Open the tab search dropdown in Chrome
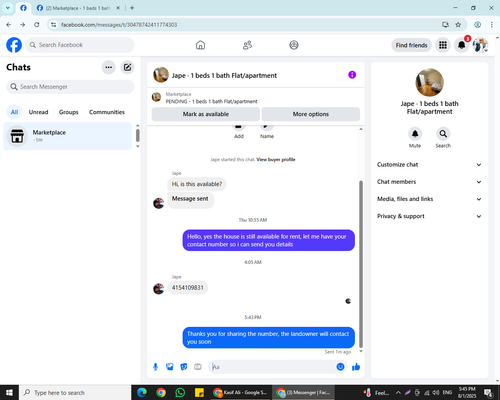This screenshot has width=500, height=400. 7,8
